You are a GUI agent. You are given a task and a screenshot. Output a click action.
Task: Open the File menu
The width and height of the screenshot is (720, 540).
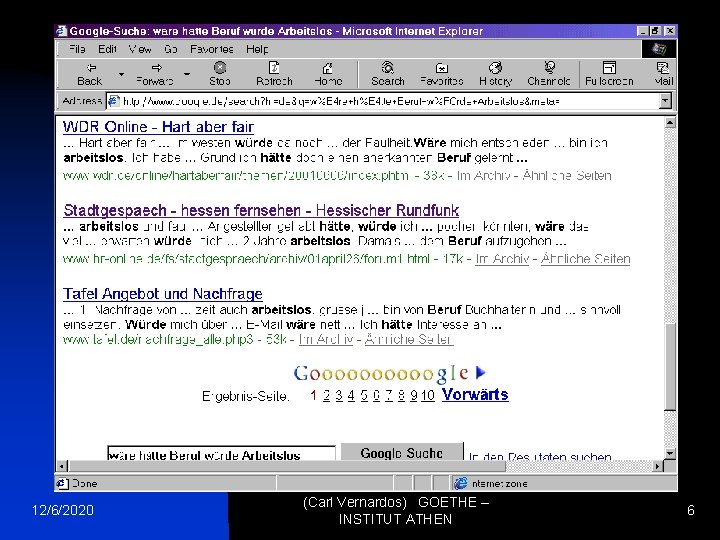77,49
